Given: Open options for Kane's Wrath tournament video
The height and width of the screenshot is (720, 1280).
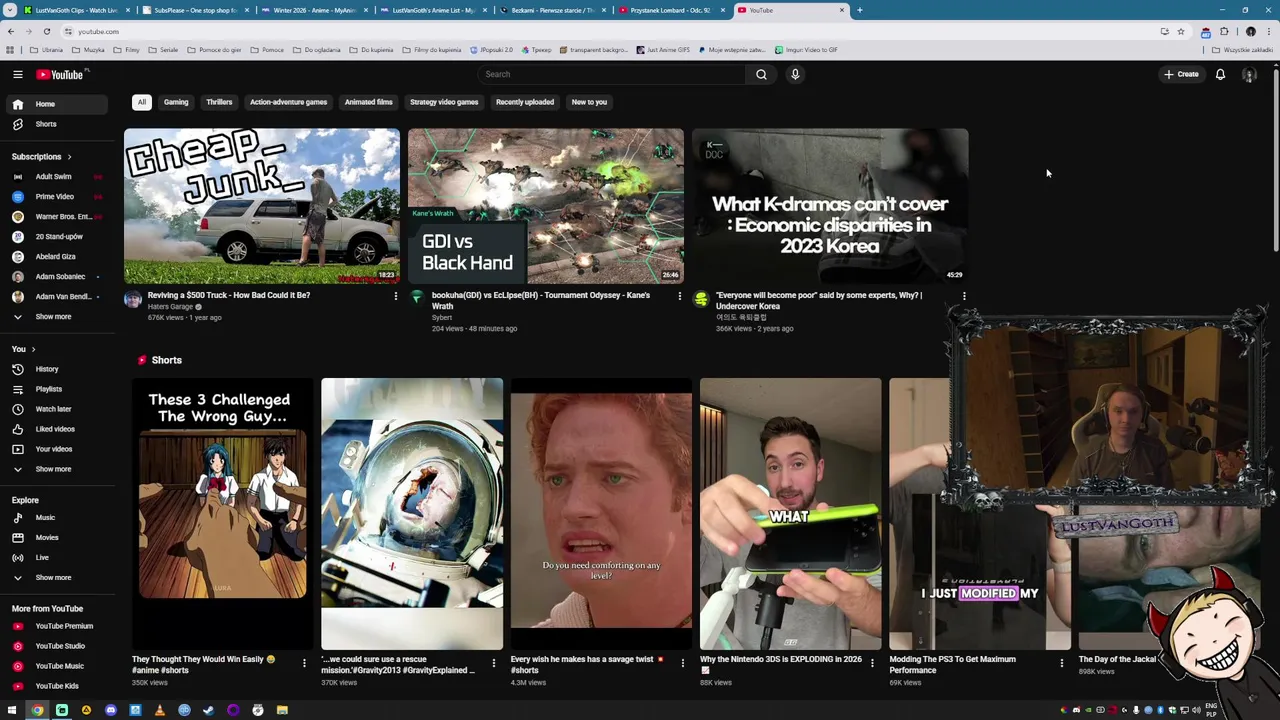Looking at the screenshot, I should click(x=679, y=296).
